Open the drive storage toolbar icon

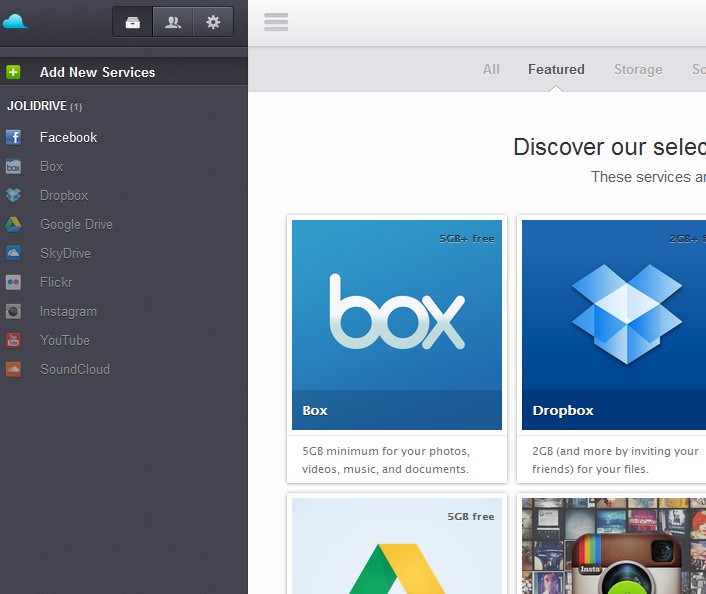[132, 22]
